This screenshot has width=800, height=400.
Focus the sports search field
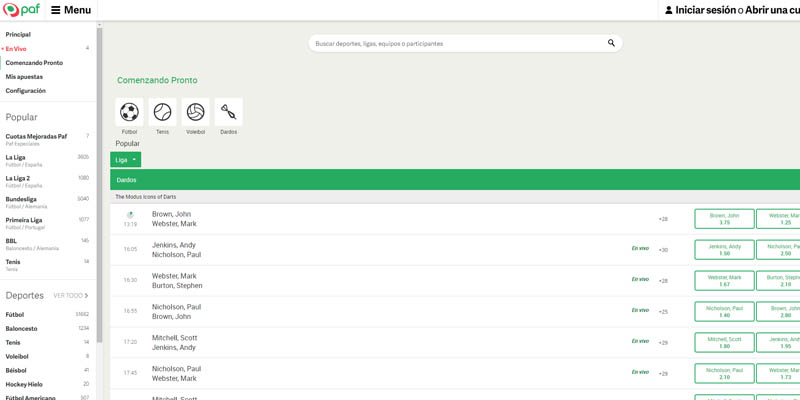click(x=465, y=43)
